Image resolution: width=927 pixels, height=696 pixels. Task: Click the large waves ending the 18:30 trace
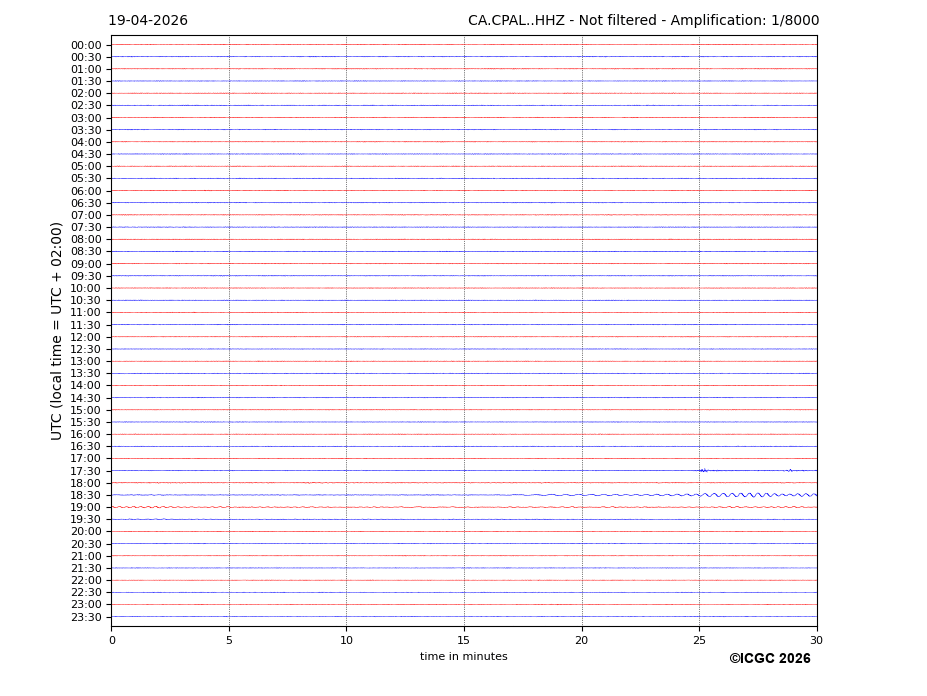coord(760,494)
